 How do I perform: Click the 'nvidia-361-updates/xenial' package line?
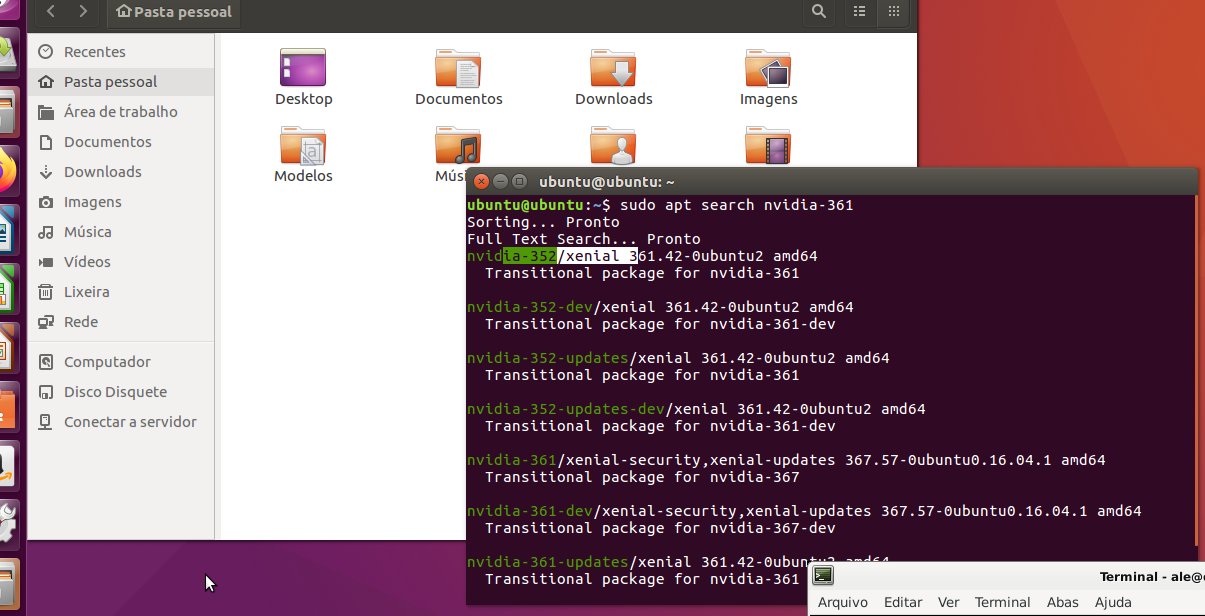pyautogui.click(x=678, y=562)
